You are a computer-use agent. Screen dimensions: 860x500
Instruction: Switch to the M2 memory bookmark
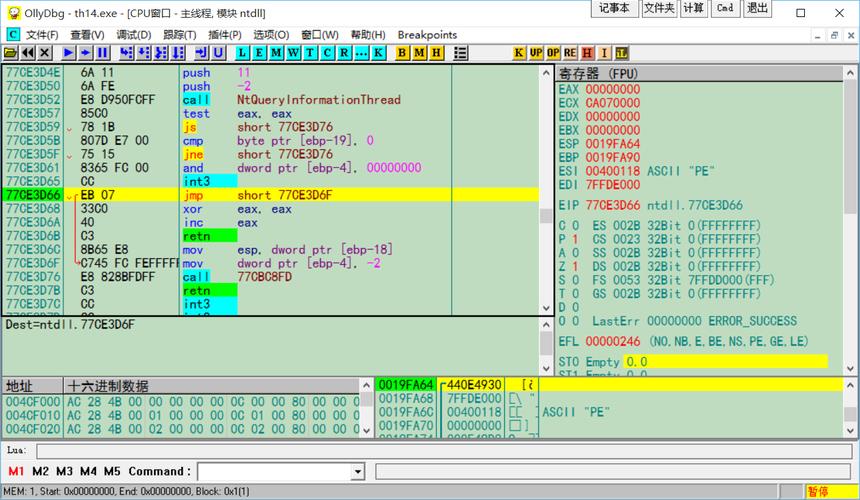pyautogui.click(x=40, y=471)
